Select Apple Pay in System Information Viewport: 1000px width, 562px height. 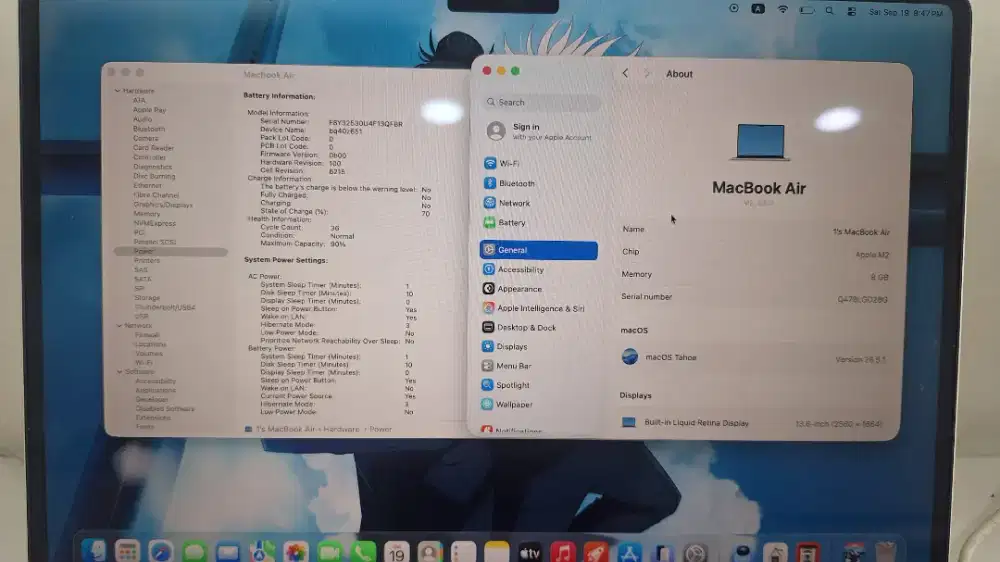(149, 110)
